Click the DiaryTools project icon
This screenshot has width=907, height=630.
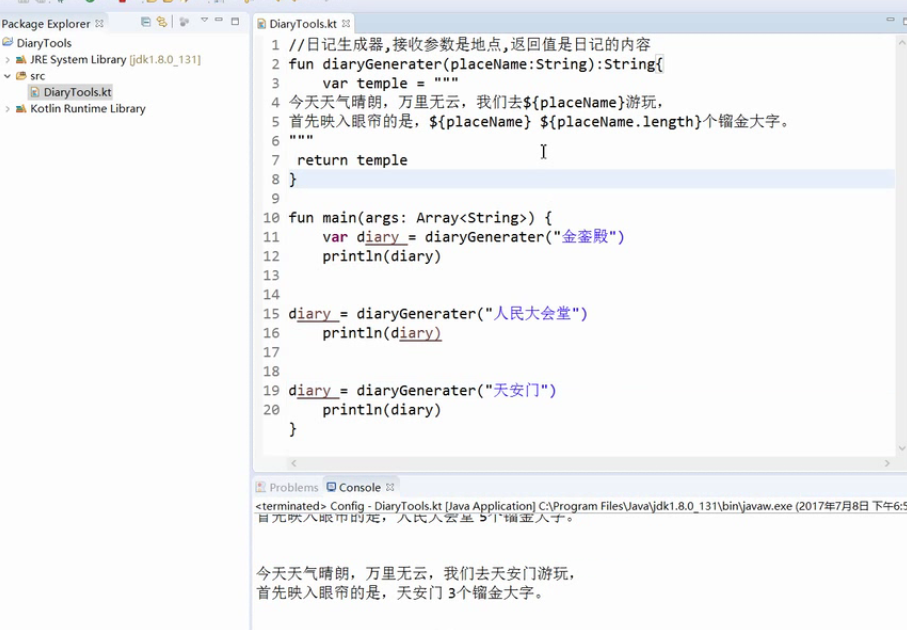click(x=8, y=42)
